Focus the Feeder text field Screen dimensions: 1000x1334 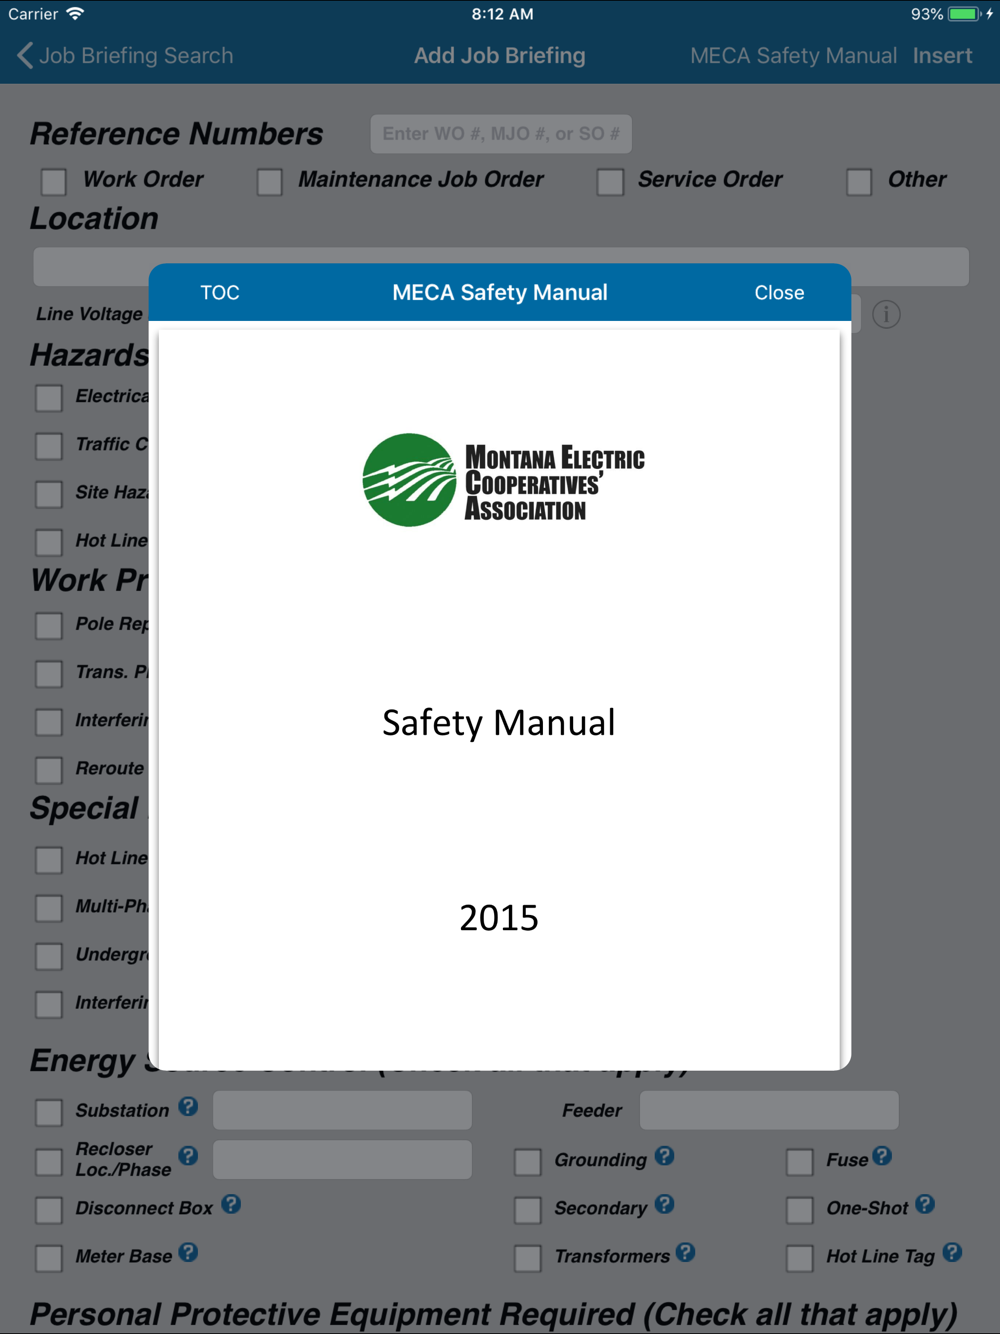point(769,1110)
